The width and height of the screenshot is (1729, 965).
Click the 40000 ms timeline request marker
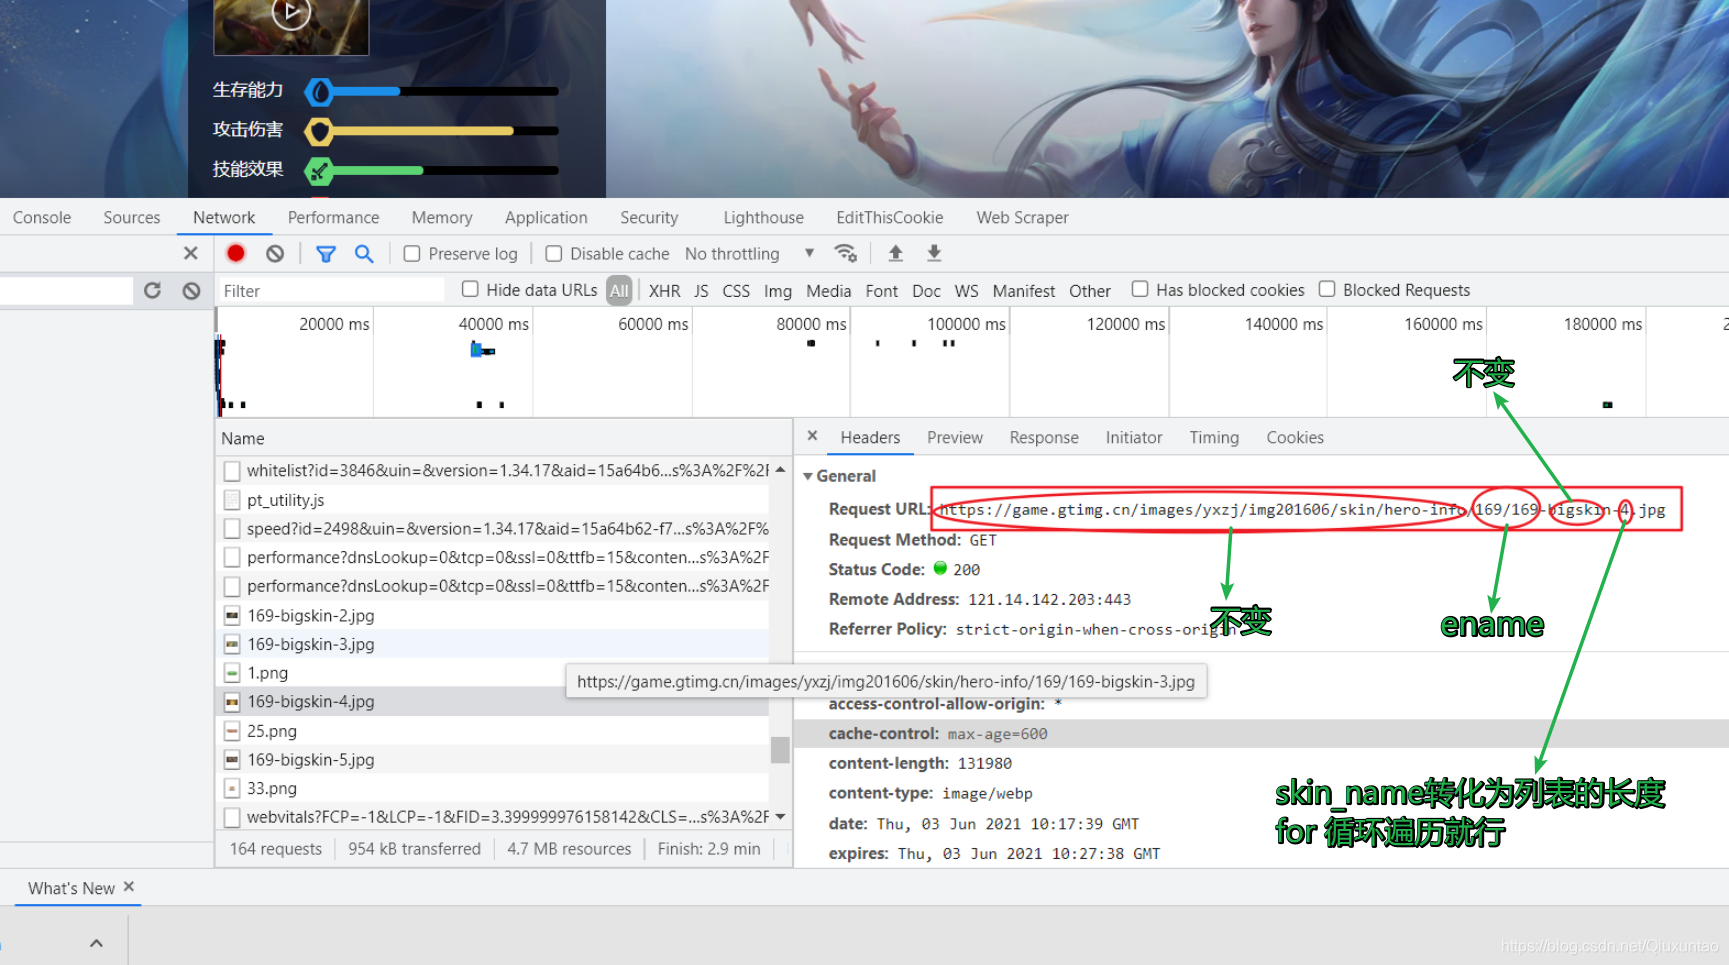483,350
